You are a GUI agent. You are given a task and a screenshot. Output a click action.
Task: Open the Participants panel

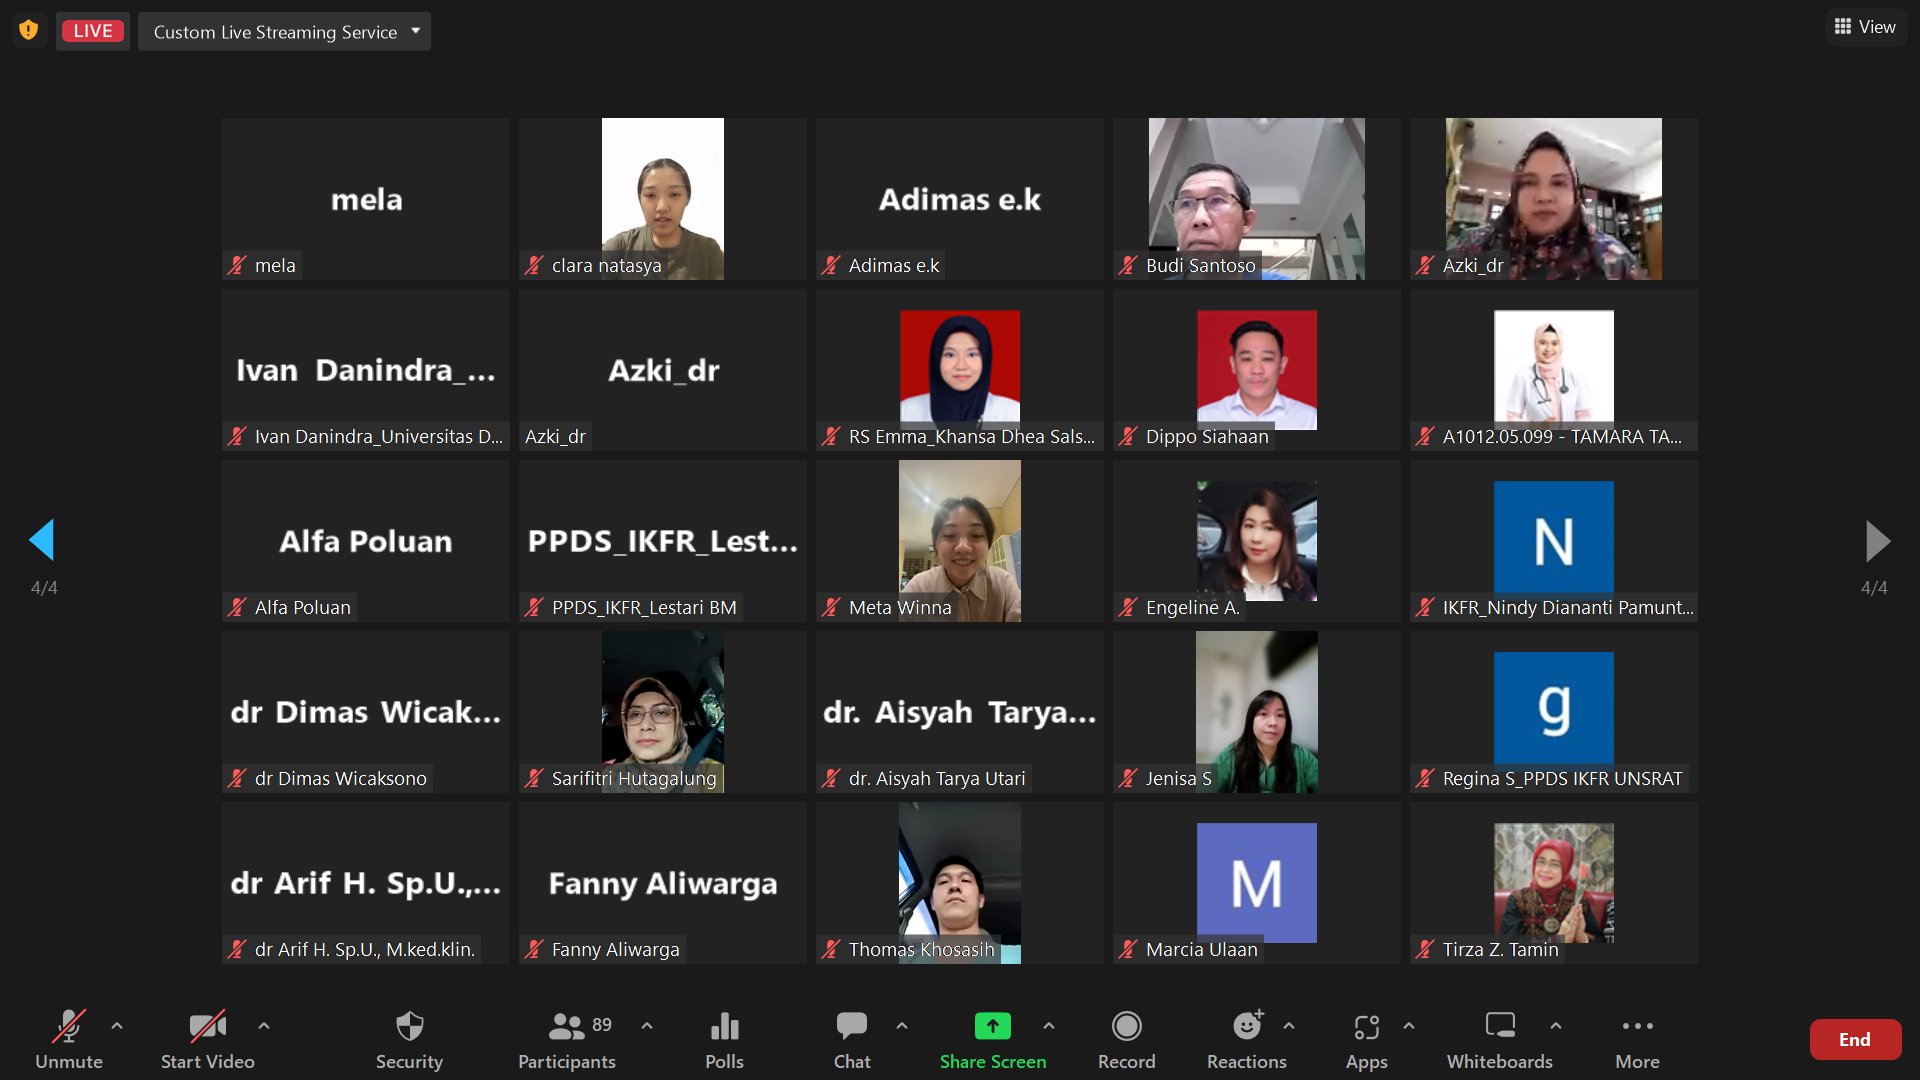[x=567, y=1040]
